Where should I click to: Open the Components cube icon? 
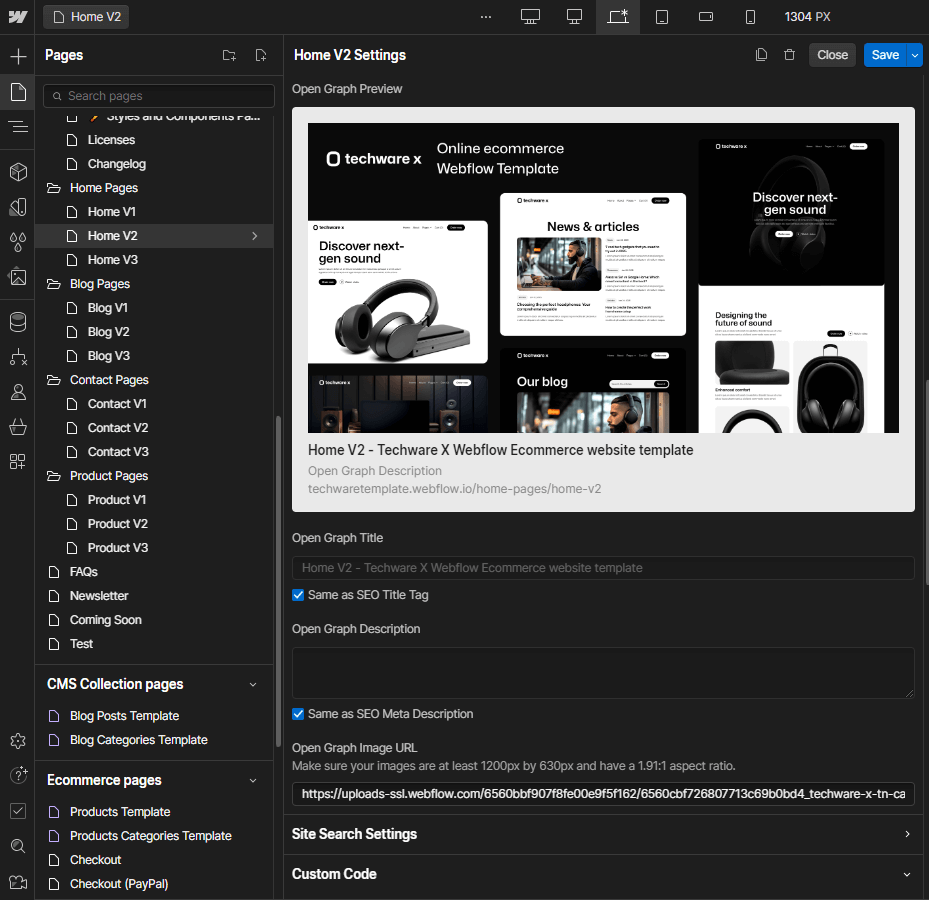[17, 172]
